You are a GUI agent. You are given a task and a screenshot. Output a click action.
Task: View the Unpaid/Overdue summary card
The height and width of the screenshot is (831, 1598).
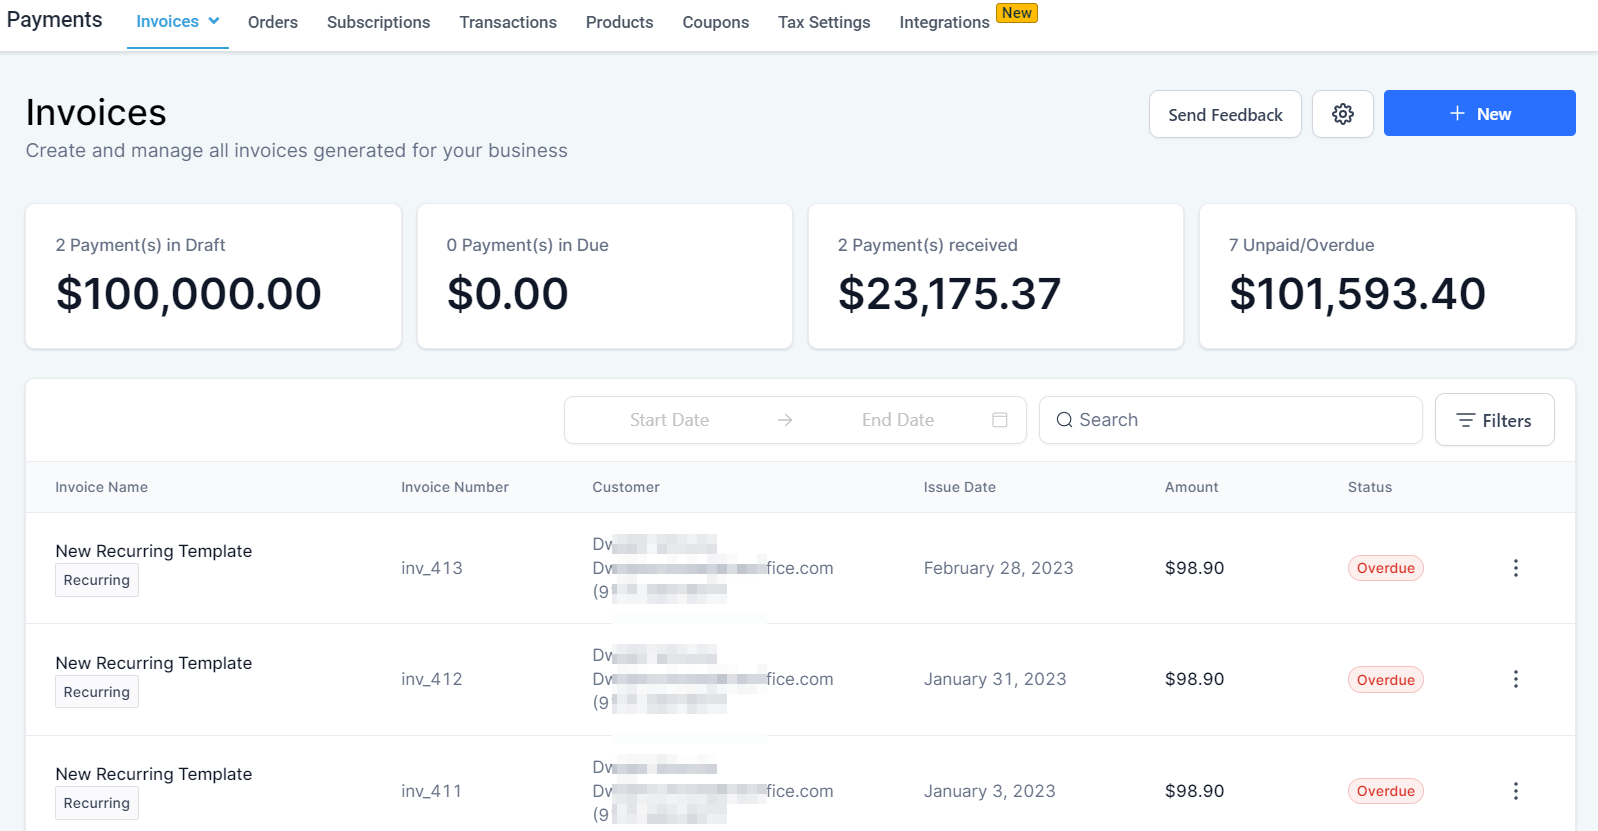point(1386,276)
